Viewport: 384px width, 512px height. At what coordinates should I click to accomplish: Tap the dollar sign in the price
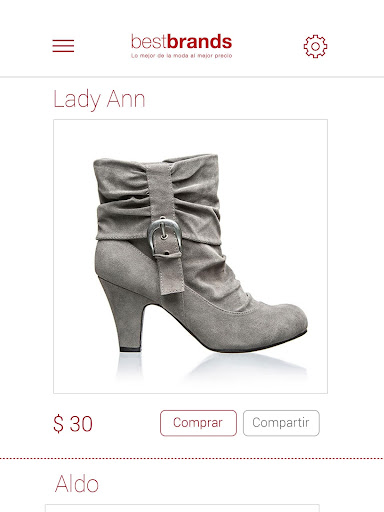pyautogui.click(x=58, y=424)
